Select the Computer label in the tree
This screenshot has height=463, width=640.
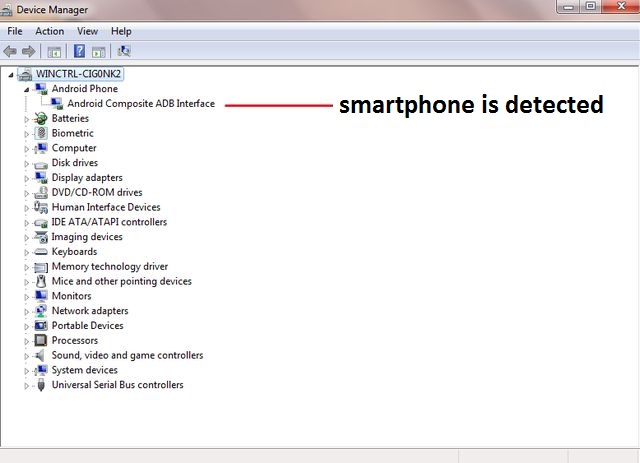(74, 148)
